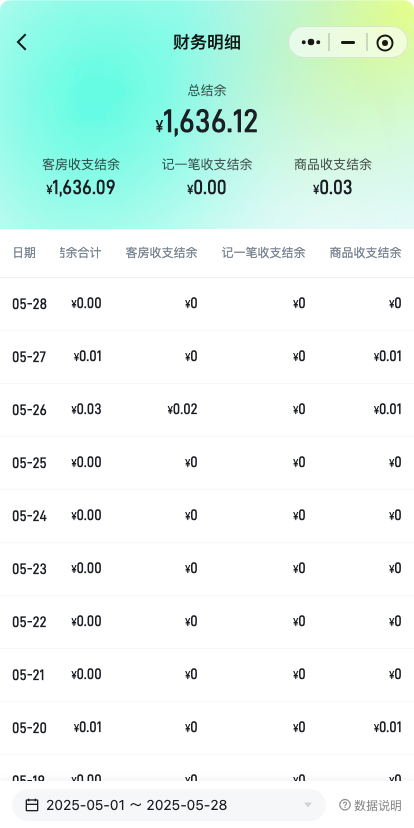This screenshot has width=414, height=828.
Task: Open the 05-27 row
Action: (207, 357)
